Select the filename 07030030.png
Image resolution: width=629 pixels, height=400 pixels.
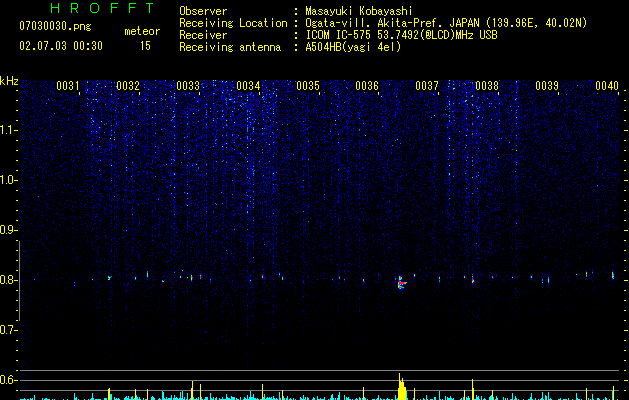pos(55,27)
